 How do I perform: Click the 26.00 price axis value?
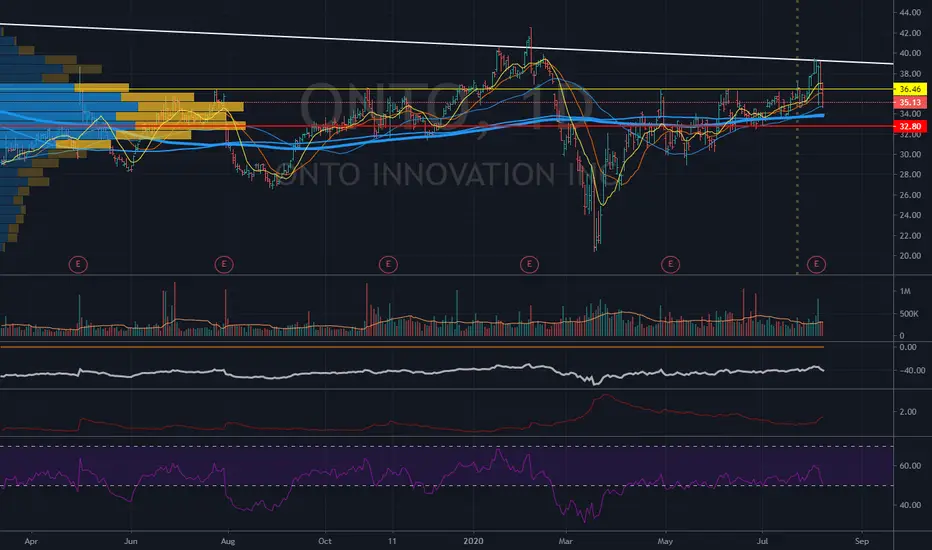(x=910, y=195)
